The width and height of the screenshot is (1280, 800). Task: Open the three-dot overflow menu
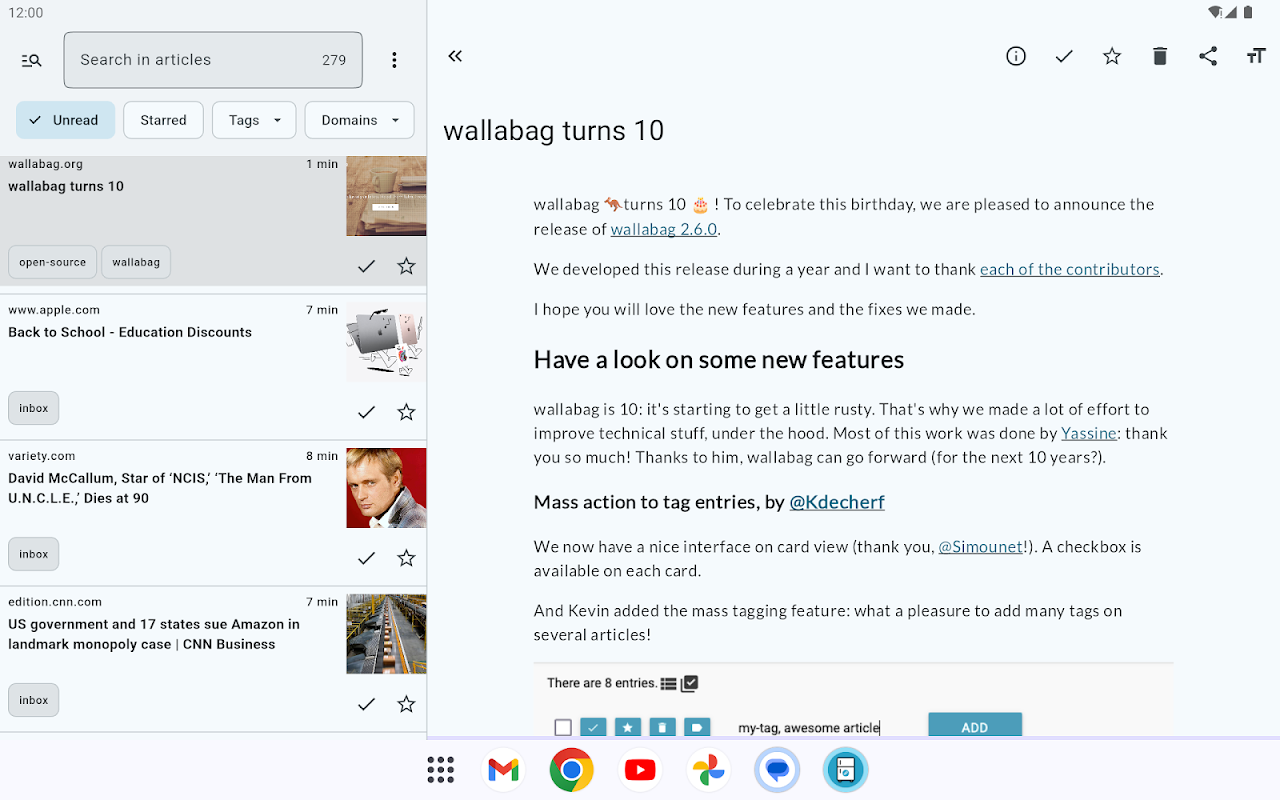coord(394,60)
